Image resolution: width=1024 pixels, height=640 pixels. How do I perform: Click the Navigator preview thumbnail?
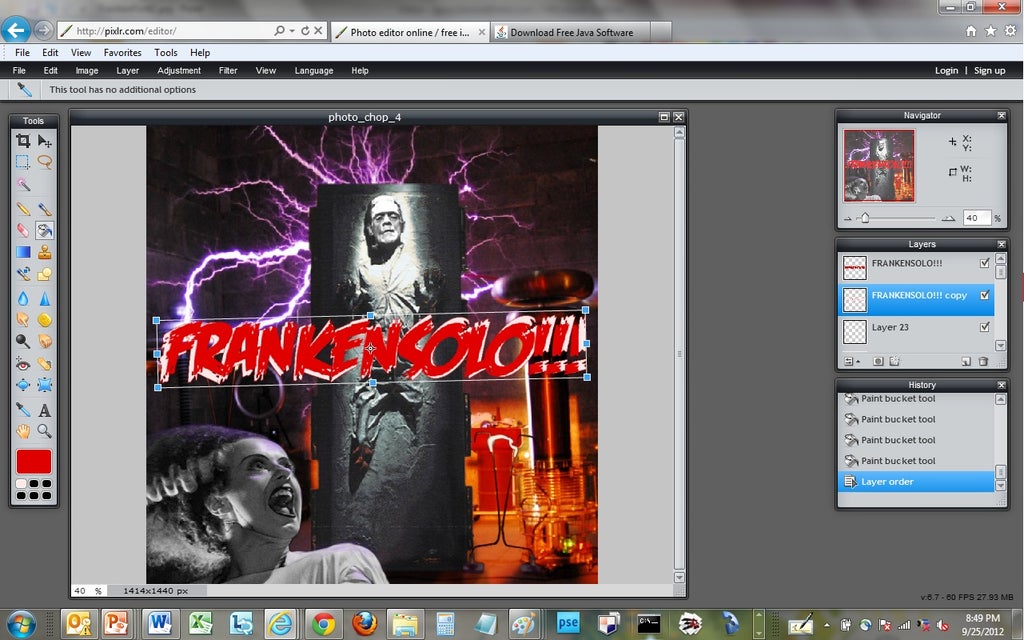click(x=878, y=165)
